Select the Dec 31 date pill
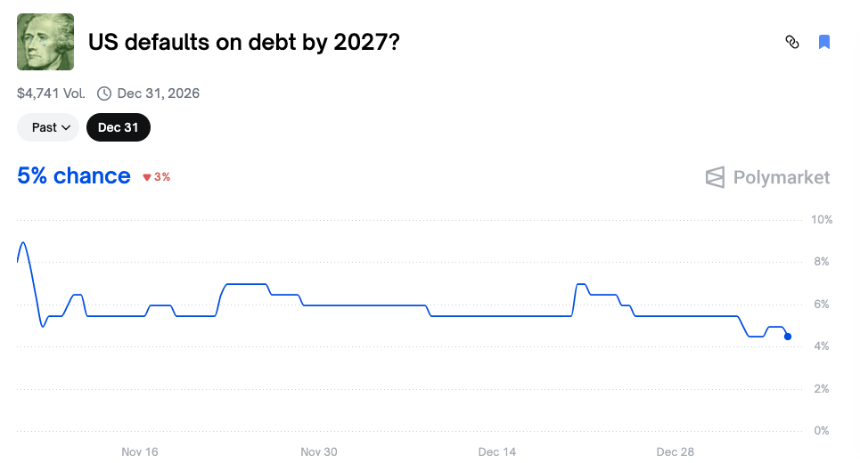 pyautogui.click(x=118, y=127)
